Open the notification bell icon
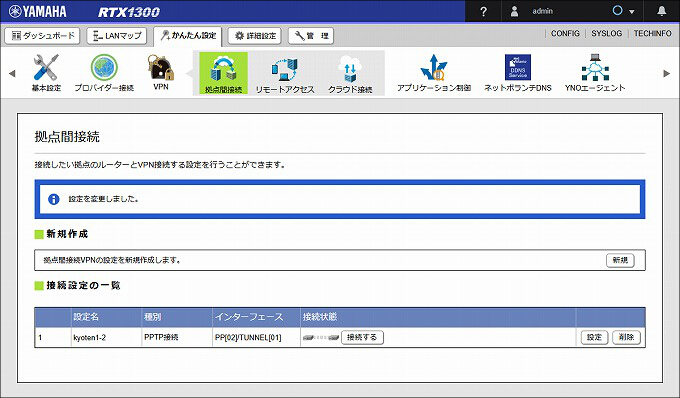 coord(661,11)
